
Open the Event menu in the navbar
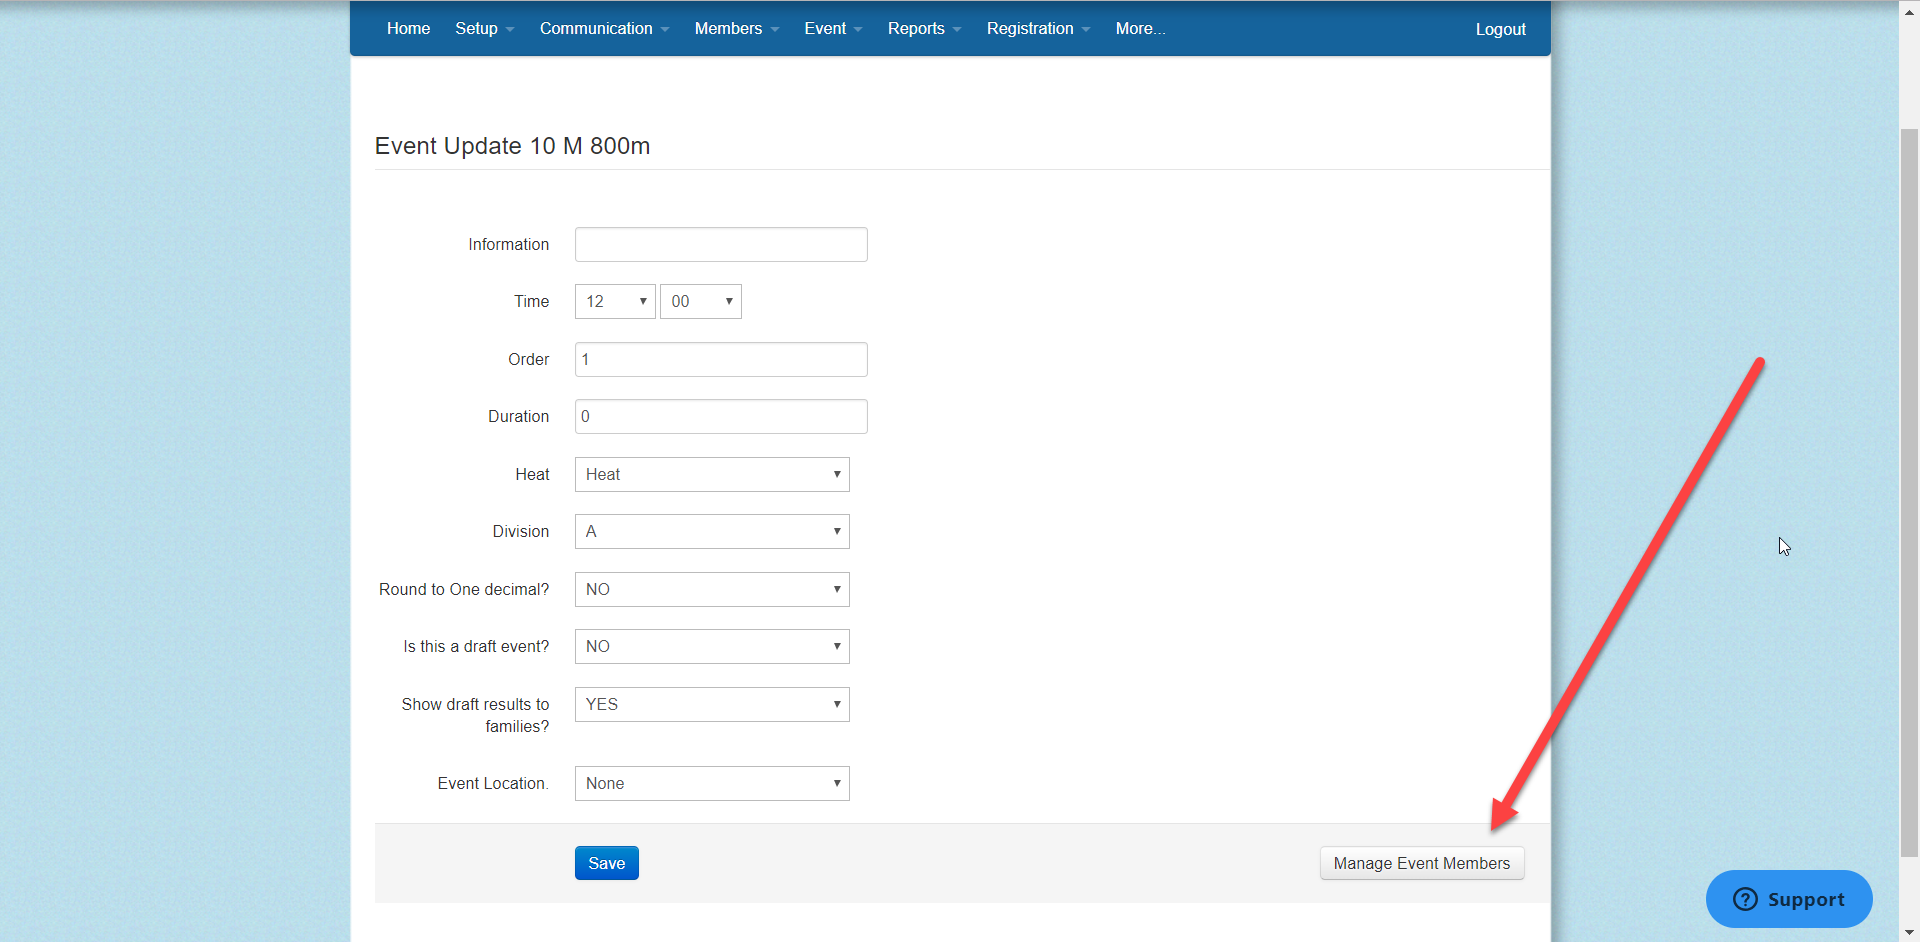(831, 28)
